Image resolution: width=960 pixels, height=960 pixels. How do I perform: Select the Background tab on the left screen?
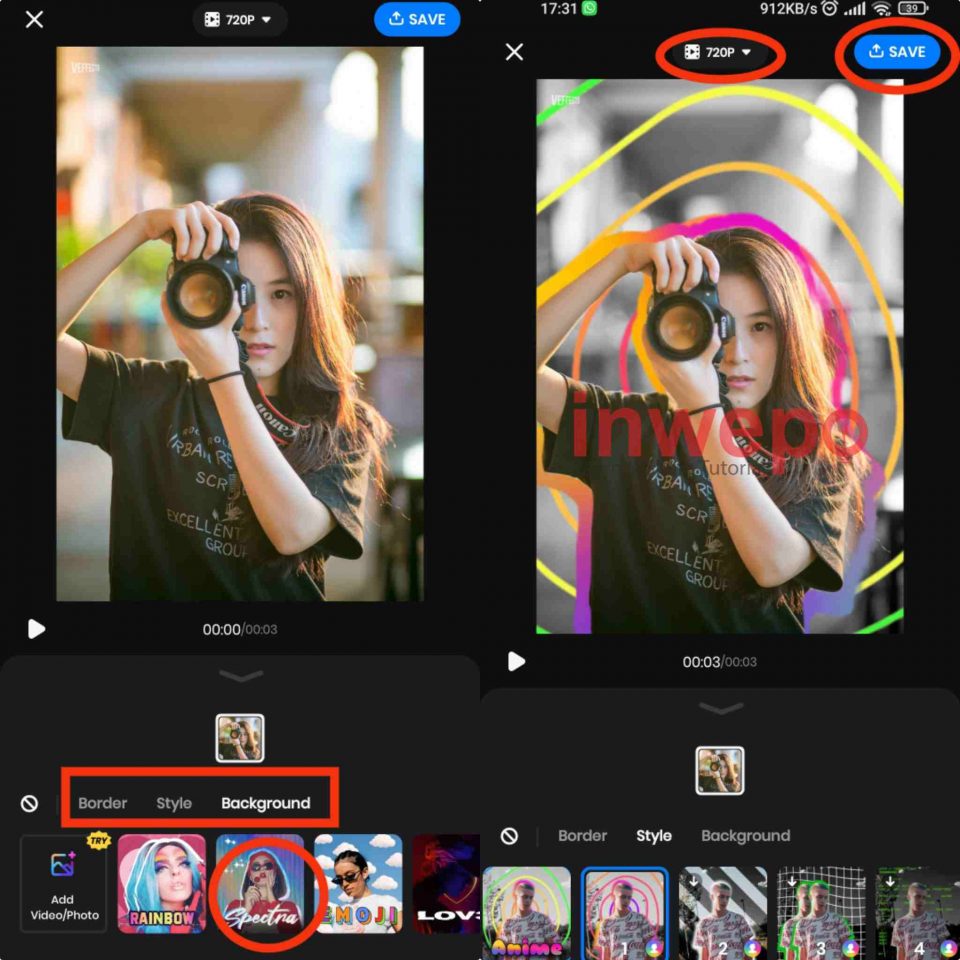(x=265, y=803)
